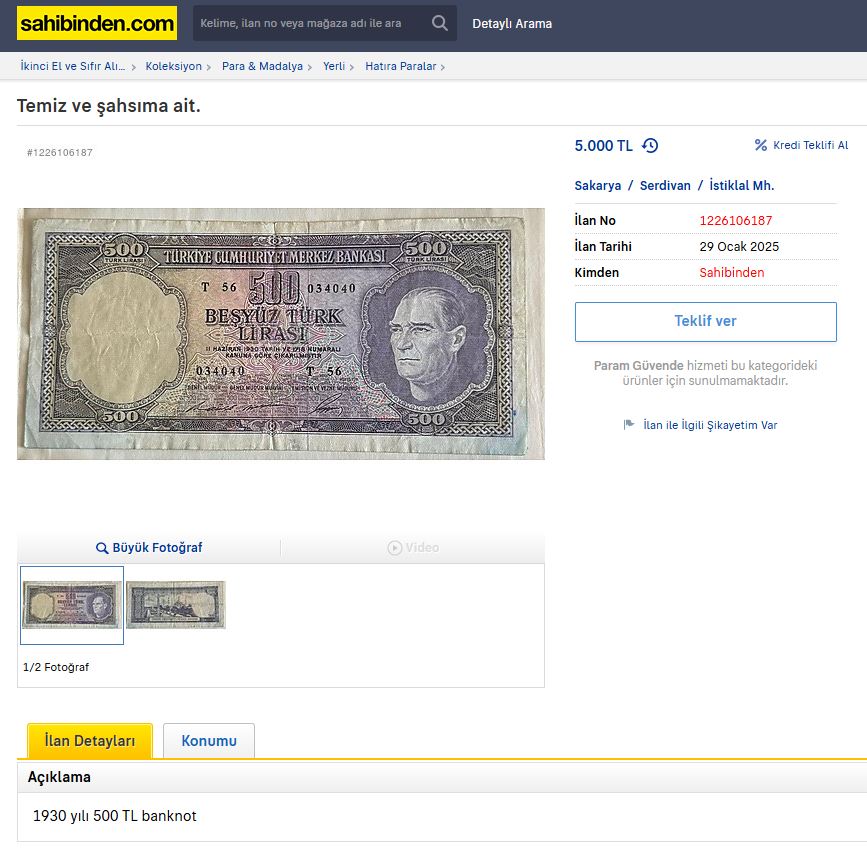This screenshot has width=867, height=849.
Task: Select the second banknote thumbnail
Action: pyautogui.click(x=176, y=605)
